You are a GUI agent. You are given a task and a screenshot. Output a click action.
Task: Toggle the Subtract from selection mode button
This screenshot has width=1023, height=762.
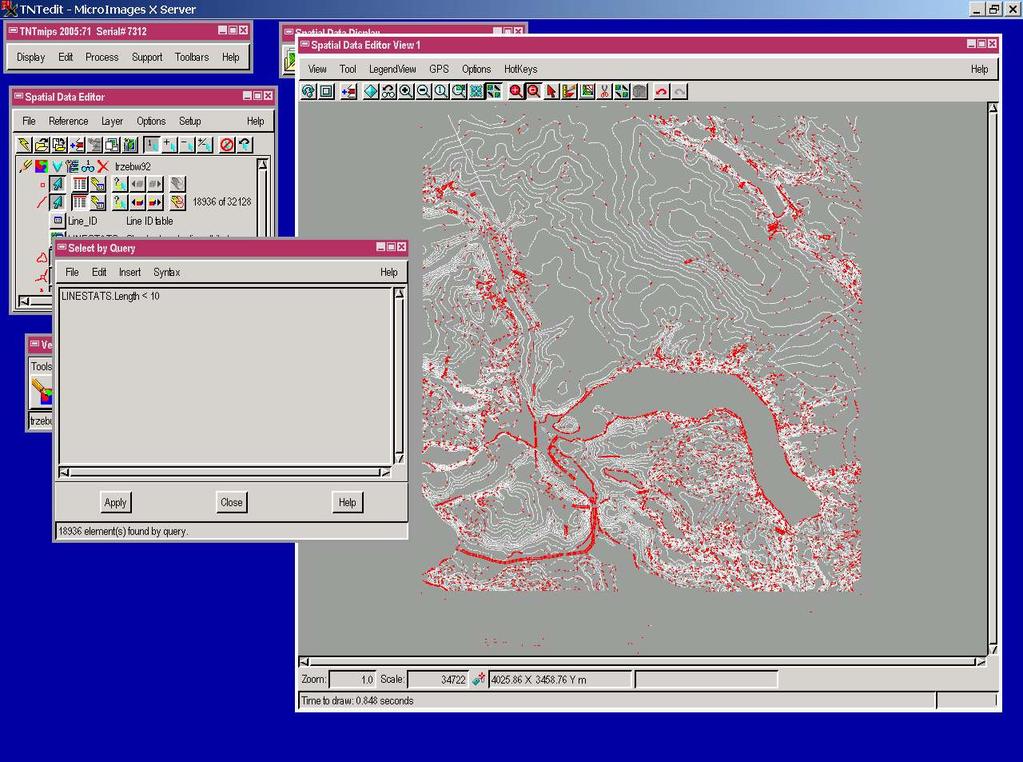[x=187, y=144]
